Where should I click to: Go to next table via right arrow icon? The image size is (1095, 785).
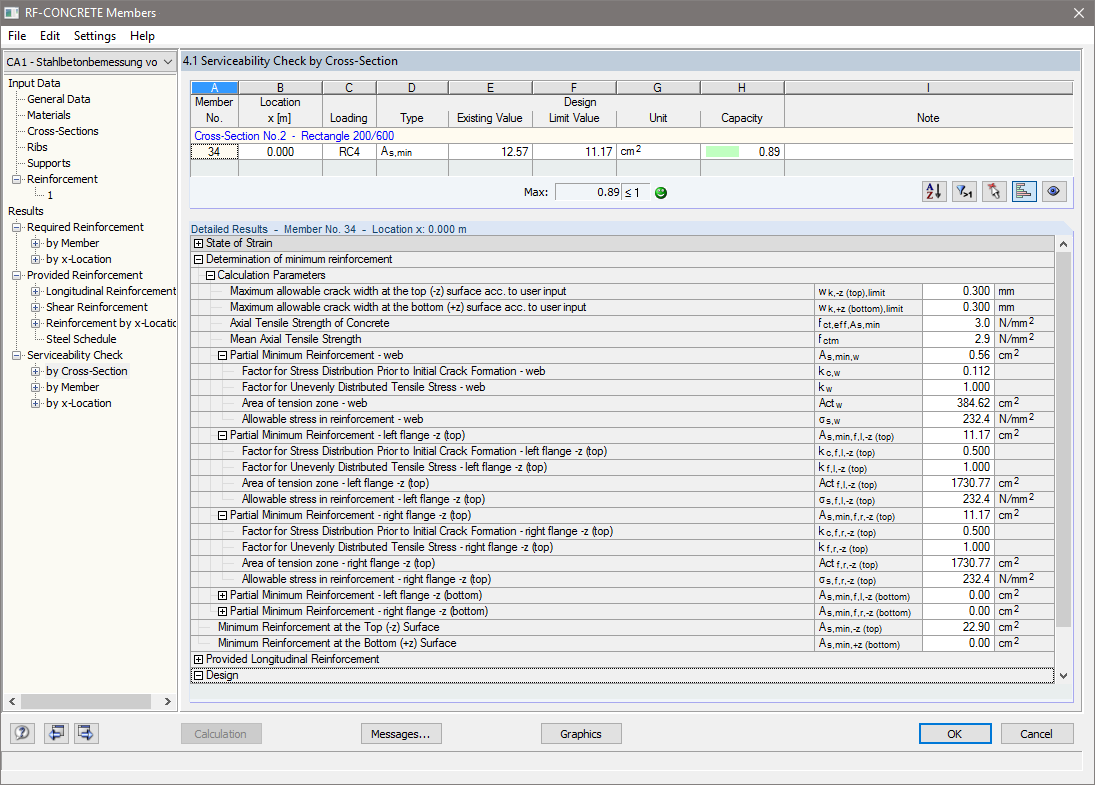click(86, 733)
